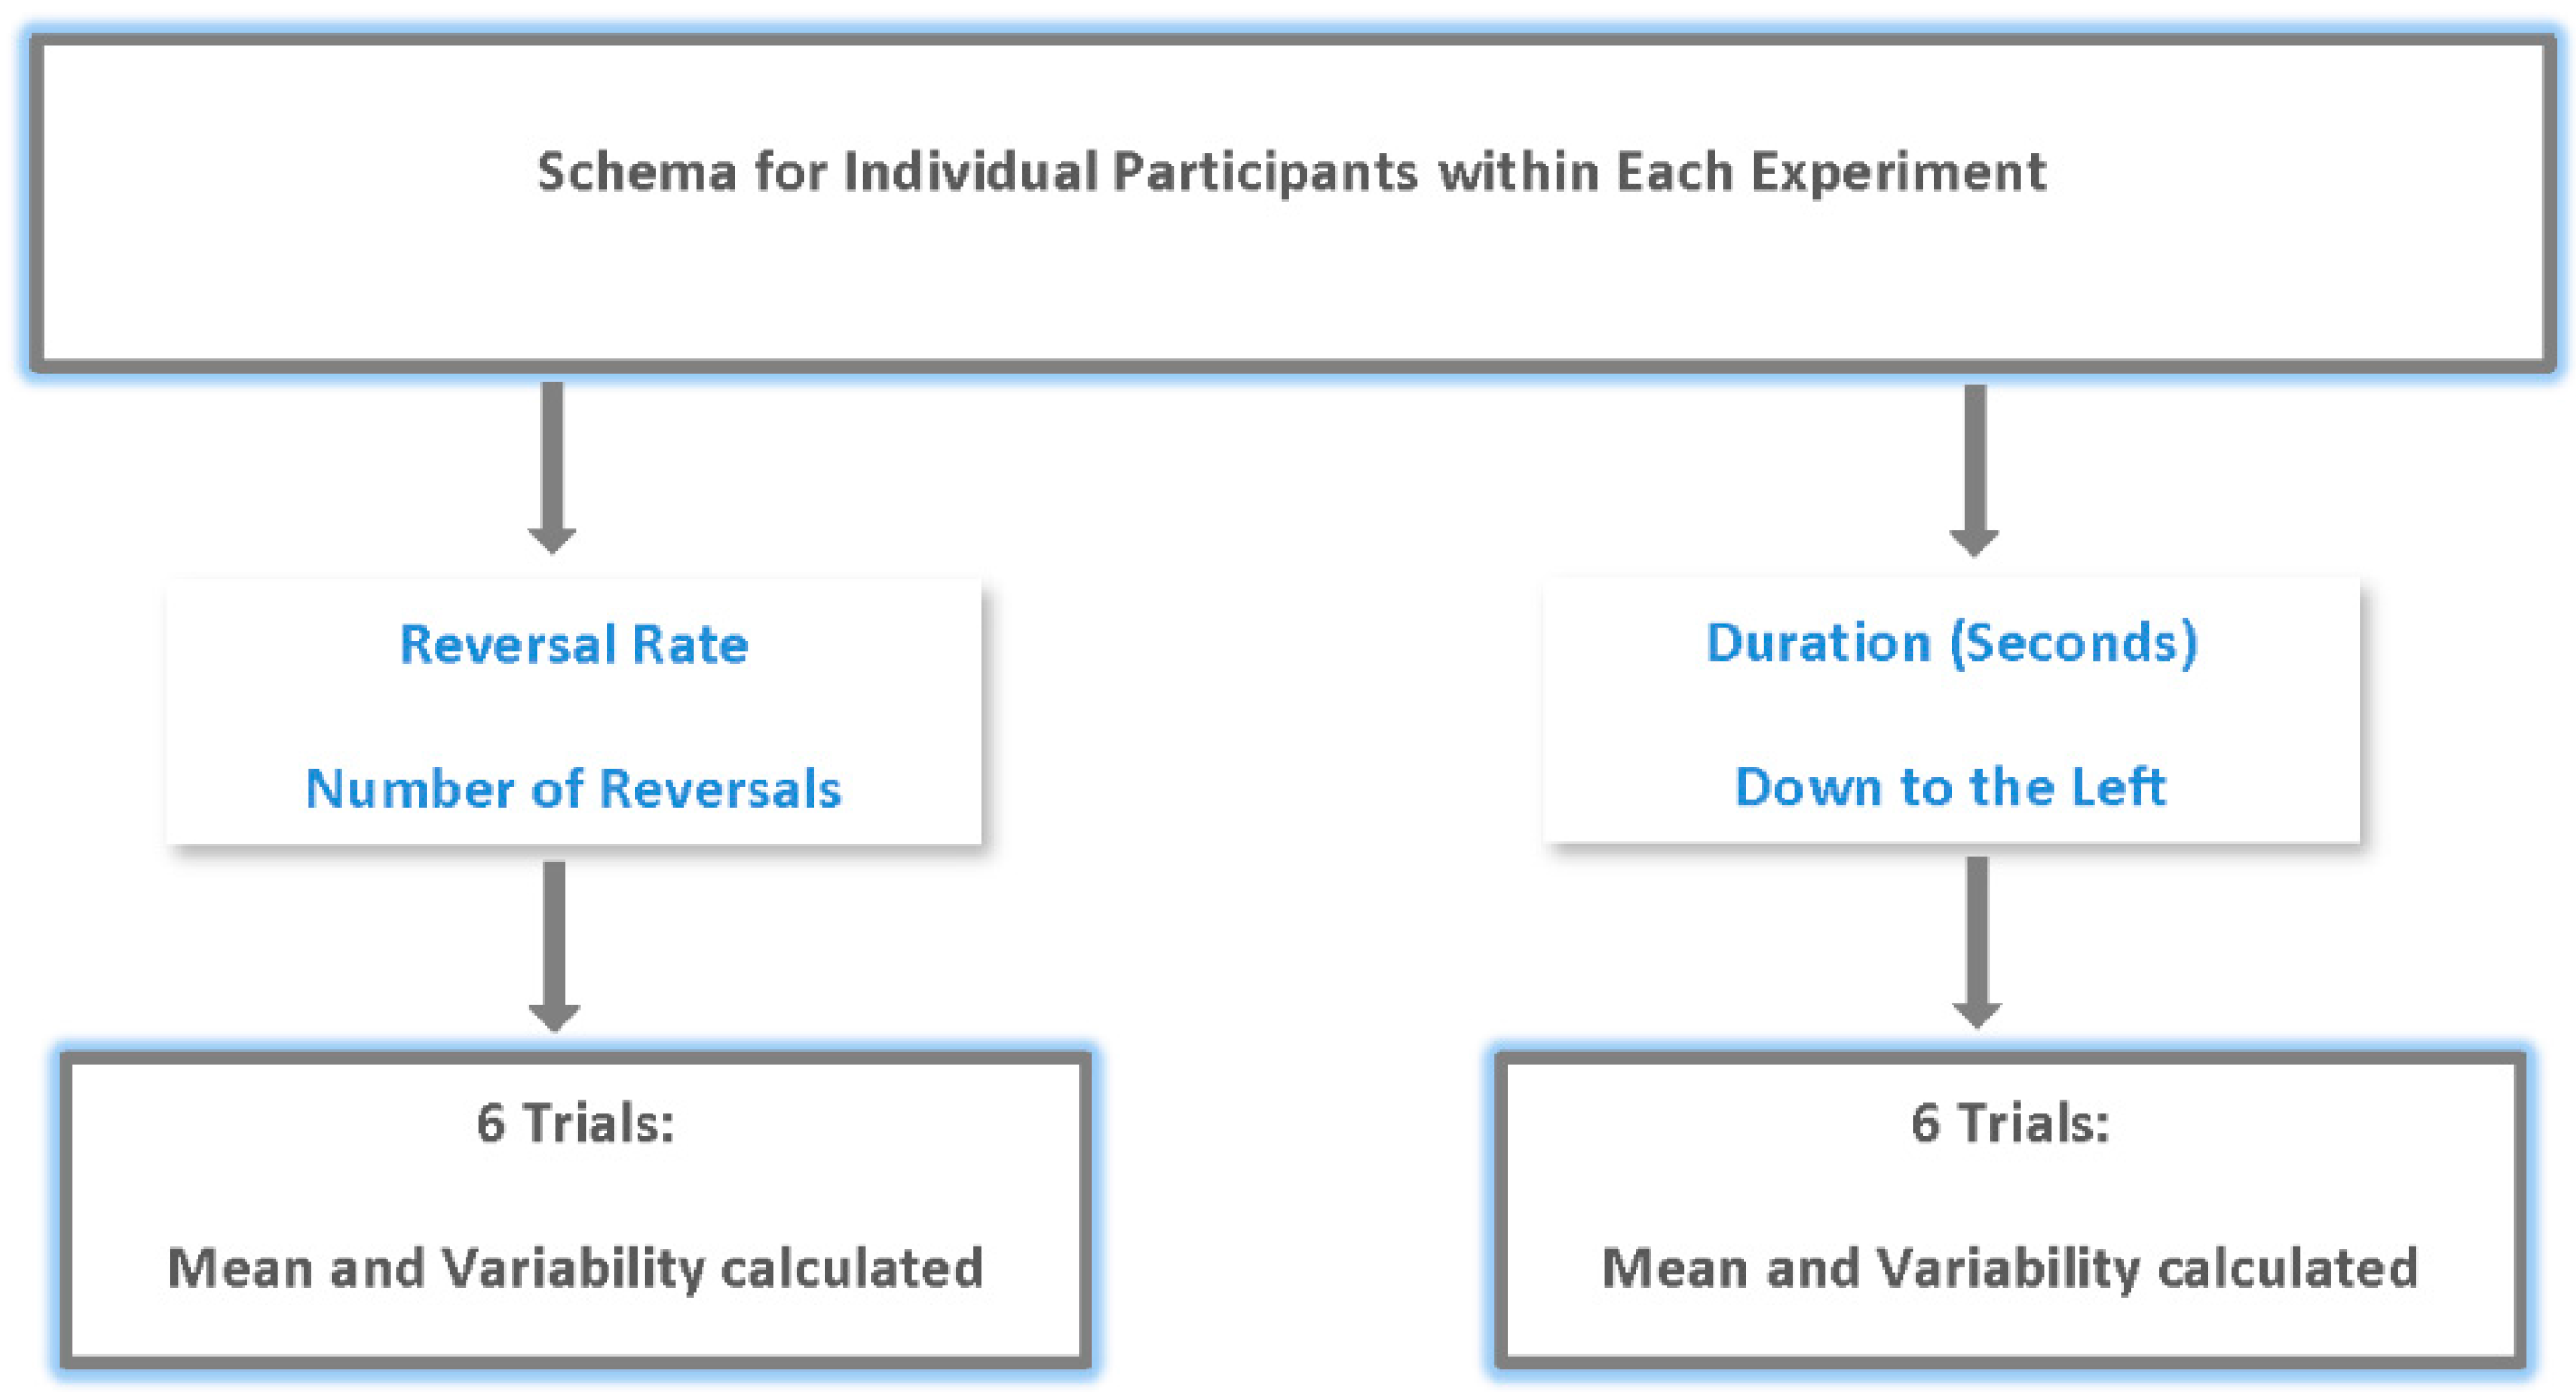Click the arrow pointing down to Reversal Rate
The image size is (2576, 1392).
pos(552,466)
